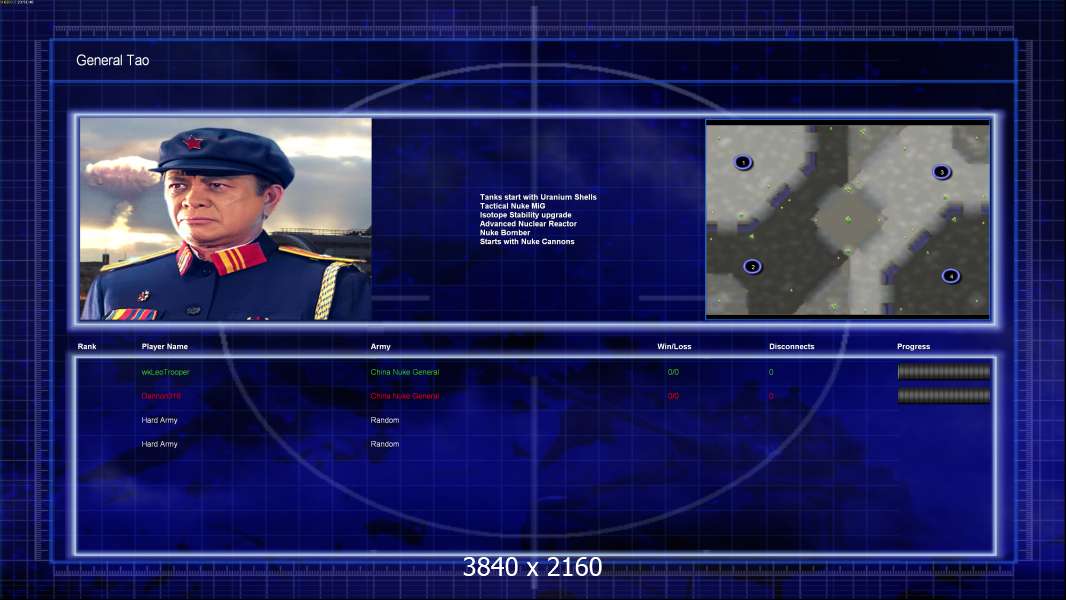1066x600 pixels.
Task: Click the wkLeoTrooper progress bar
Action: pos(944,372)
